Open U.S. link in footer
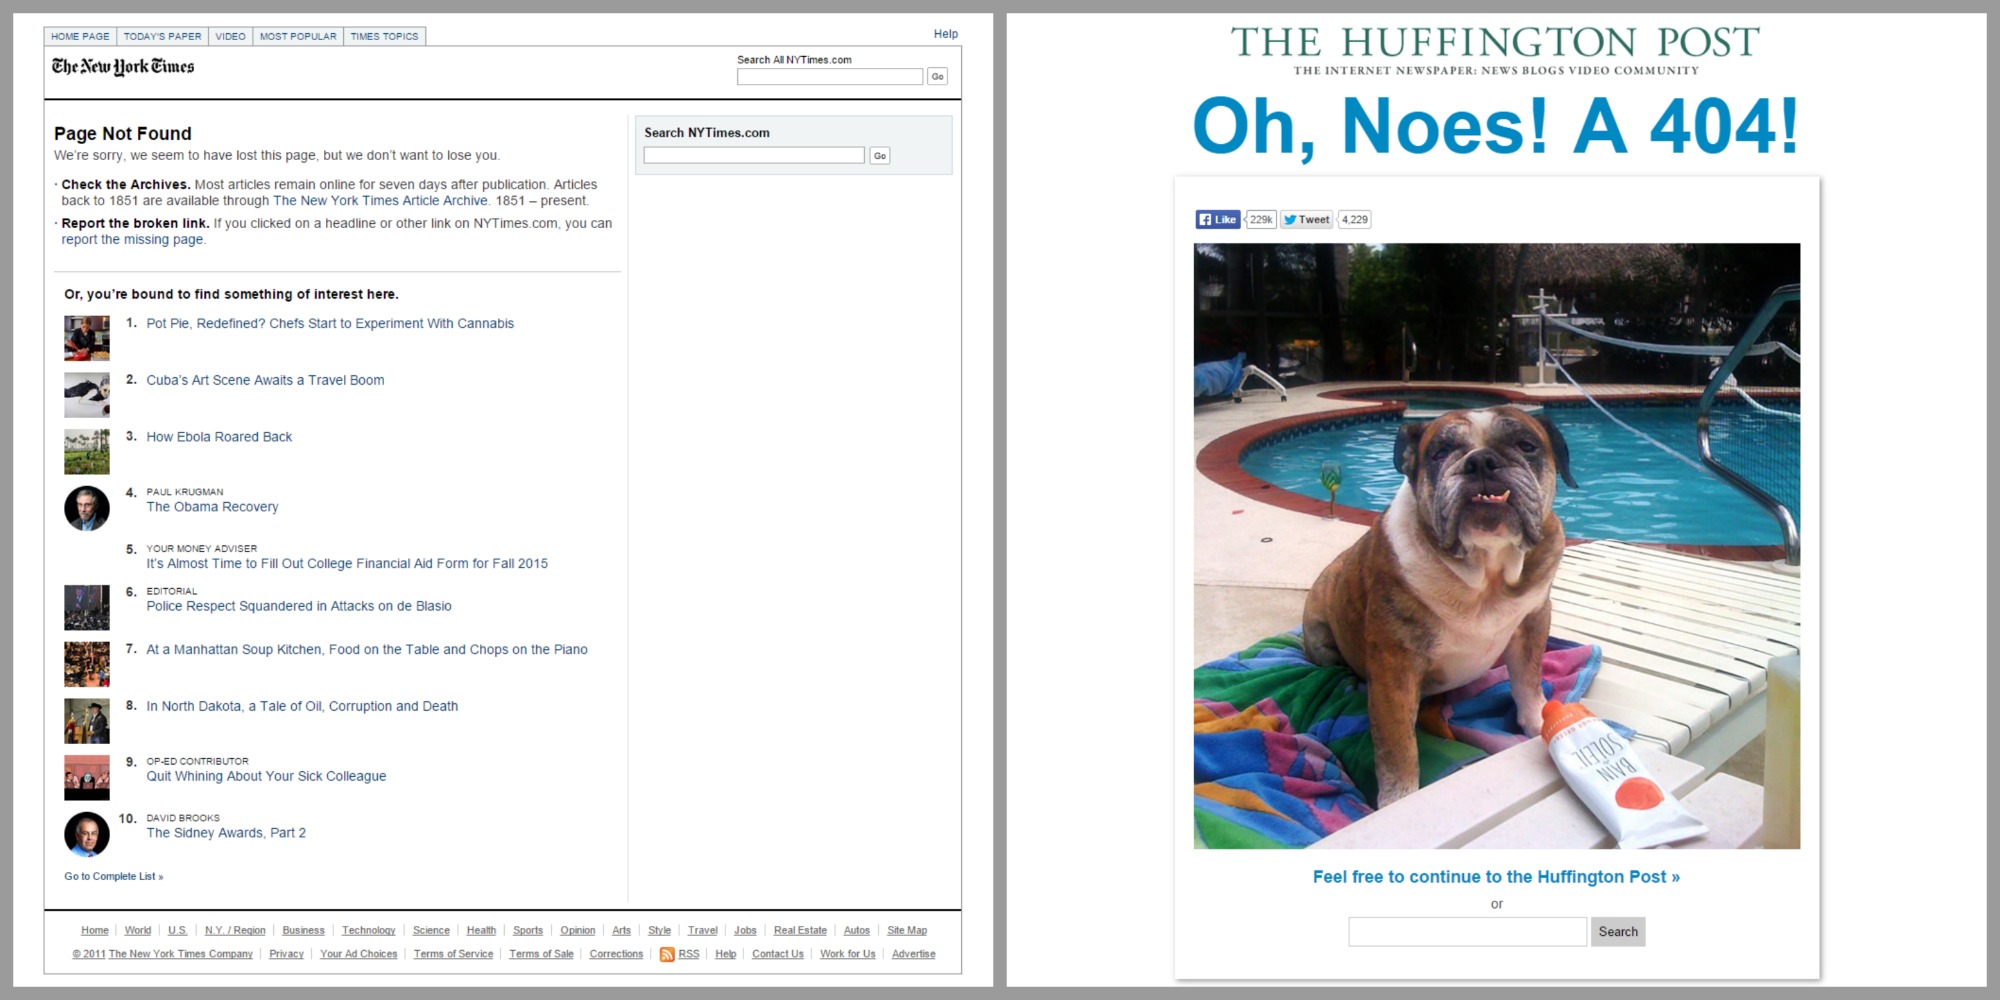 178,931
